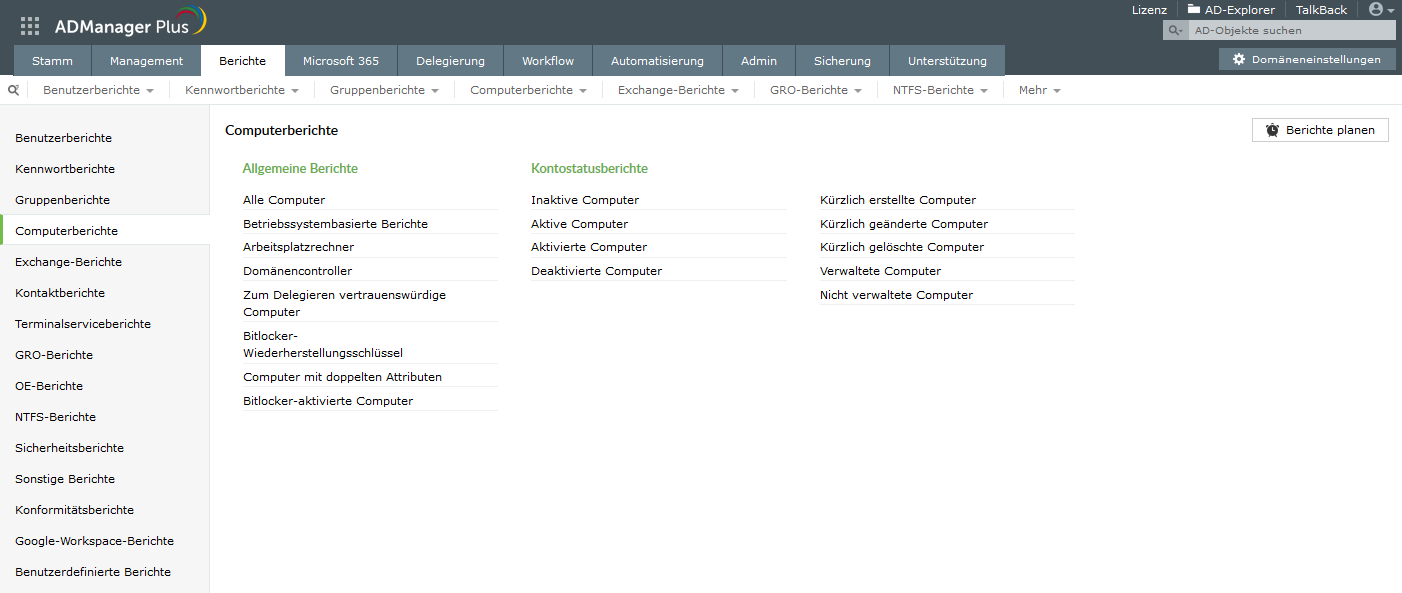Open the Unterstützung tab
1402x593 pixels.
(x=947, y=61)
